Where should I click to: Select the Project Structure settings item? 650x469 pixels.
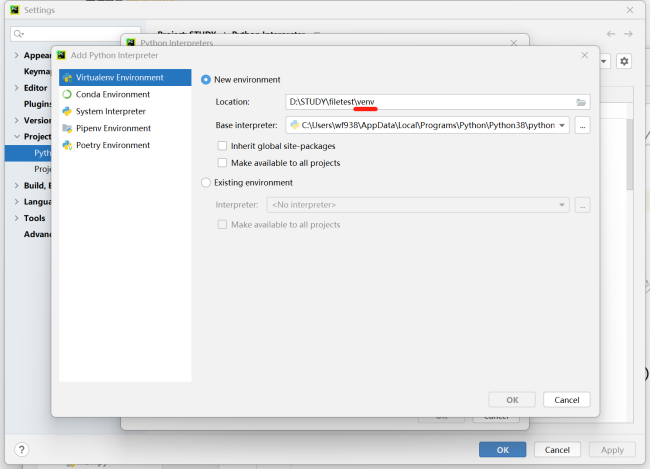point(42,169)
